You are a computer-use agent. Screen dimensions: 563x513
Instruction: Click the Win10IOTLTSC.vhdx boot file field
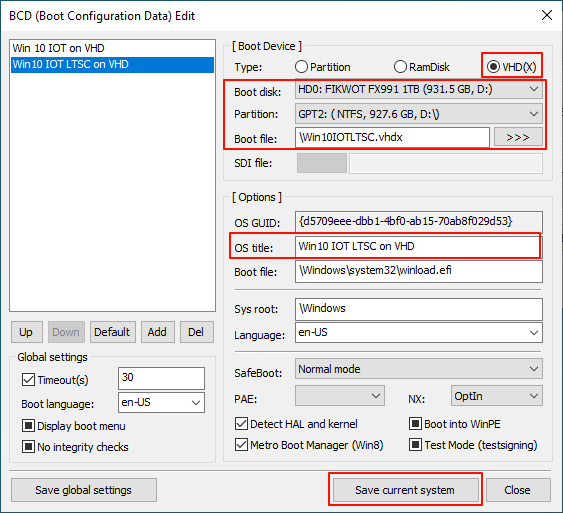[x=392, y=137]
